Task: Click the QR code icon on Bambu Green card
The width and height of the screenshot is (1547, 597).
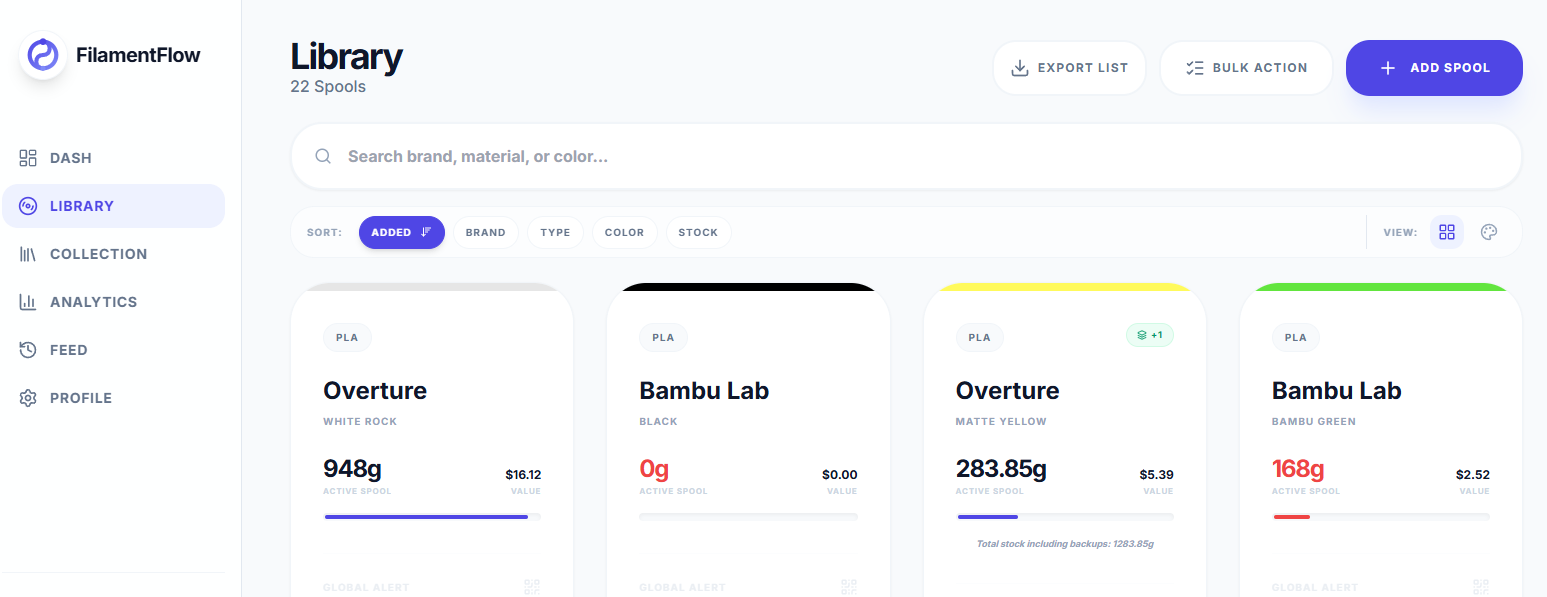Action: click(x=1480, y=587)
